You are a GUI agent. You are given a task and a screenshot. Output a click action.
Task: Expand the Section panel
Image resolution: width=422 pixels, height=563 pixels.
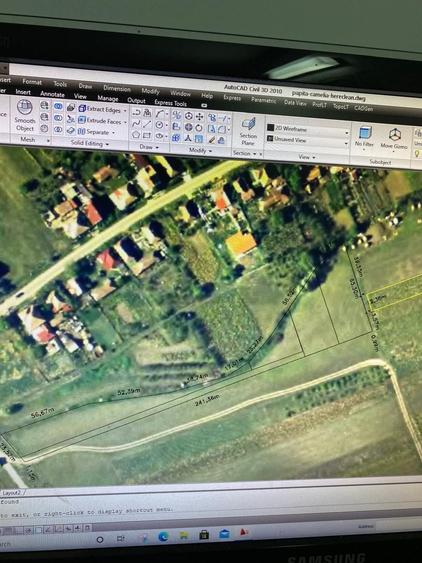pos(245,153)
